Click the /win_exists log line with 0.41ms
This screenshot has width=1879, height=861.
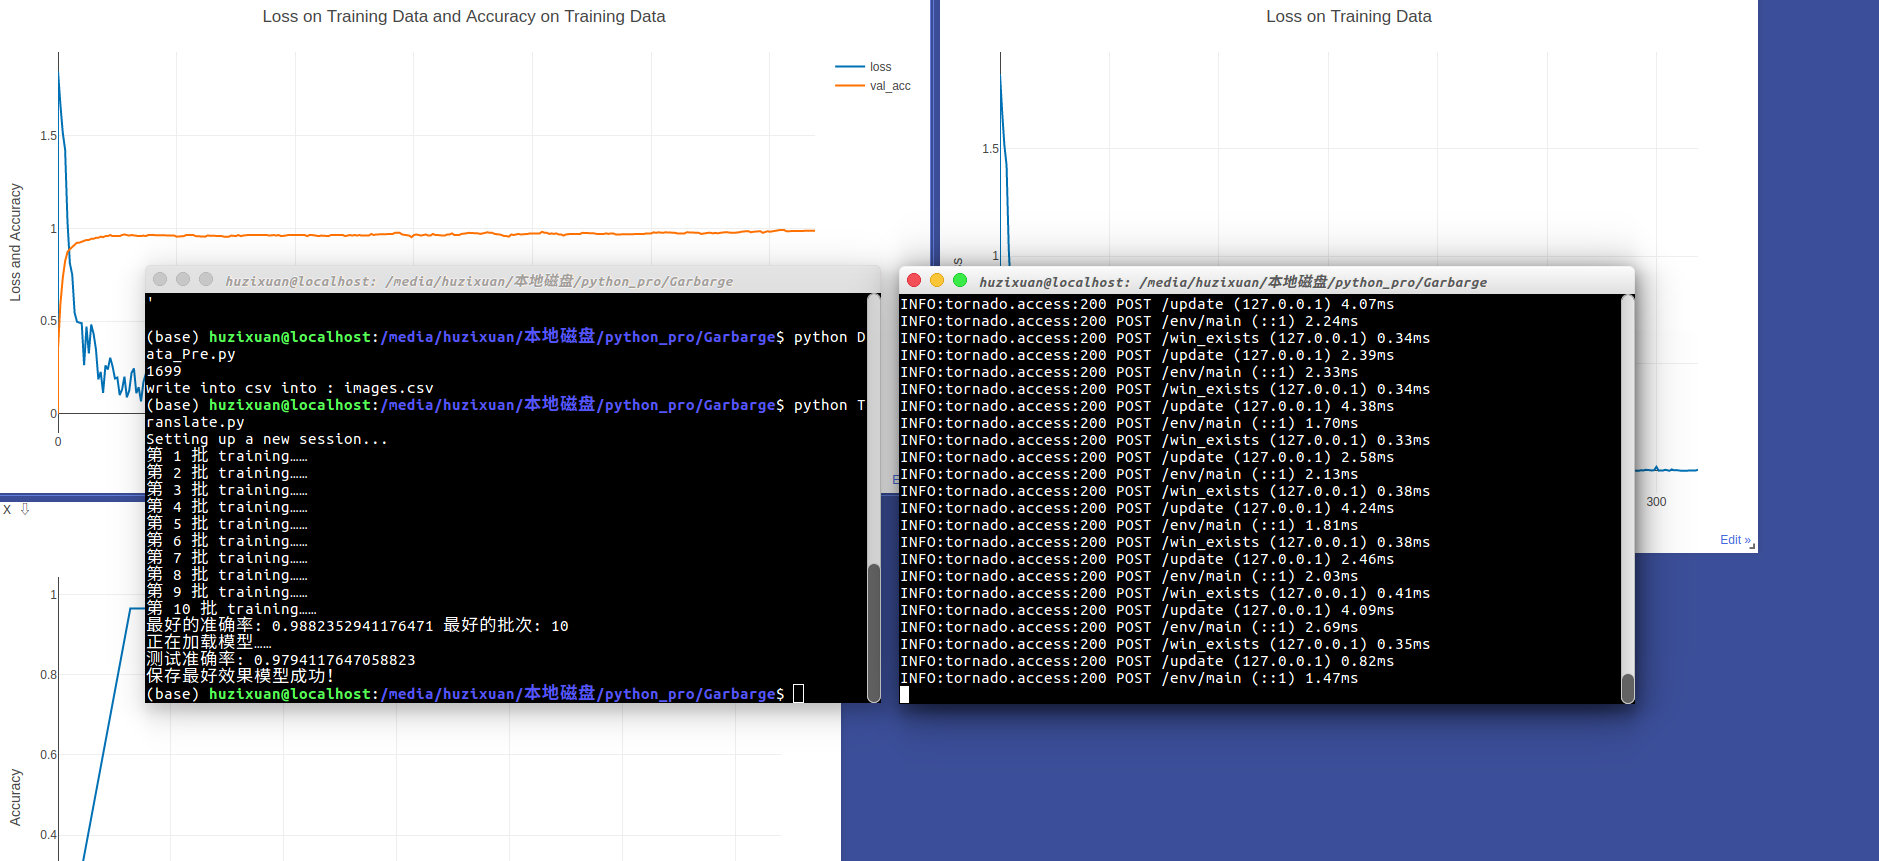(x=1165, y=593)
